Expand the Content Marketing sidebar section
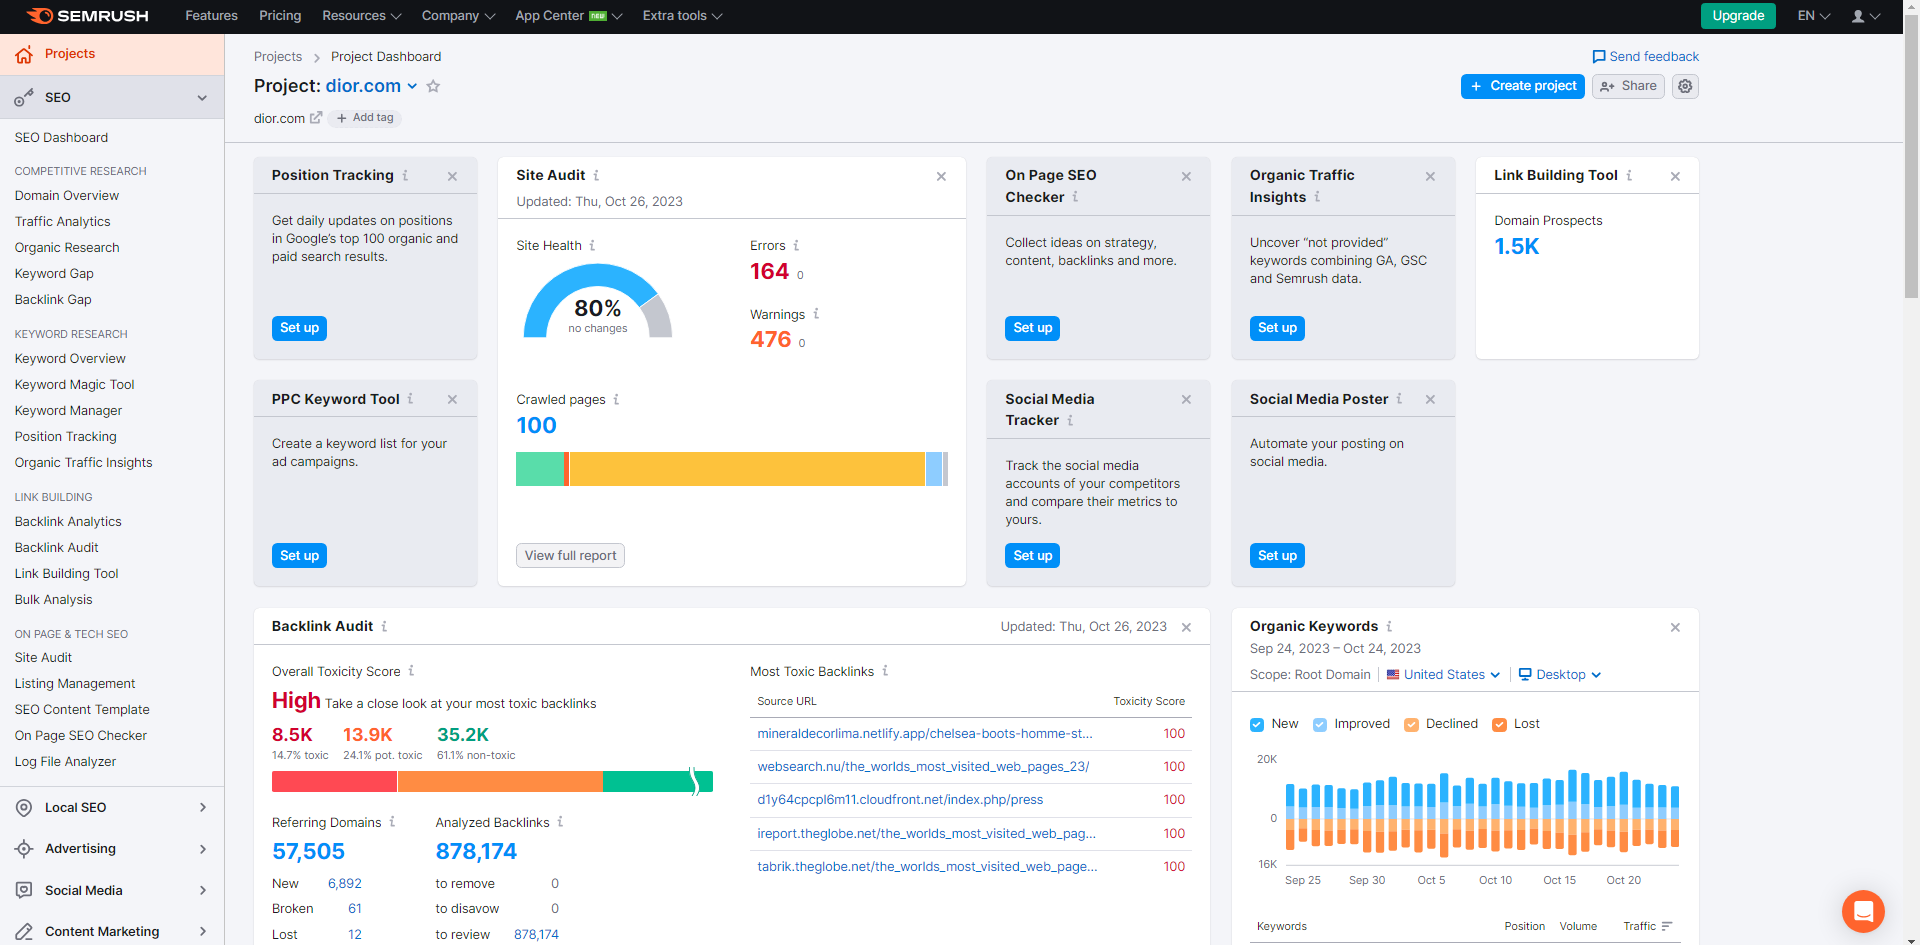 coord(203,932)
